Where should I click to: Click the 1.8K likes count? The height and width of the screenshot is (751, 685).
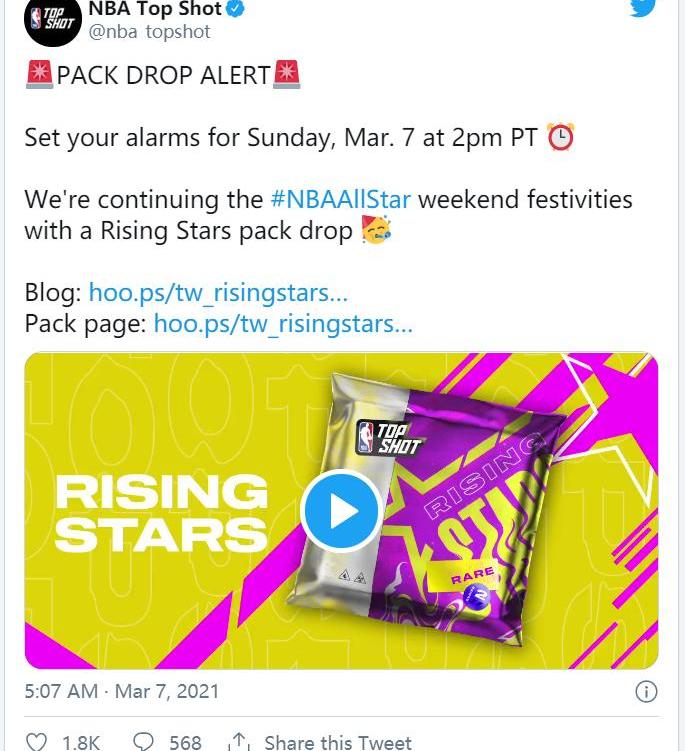[81, 742]
